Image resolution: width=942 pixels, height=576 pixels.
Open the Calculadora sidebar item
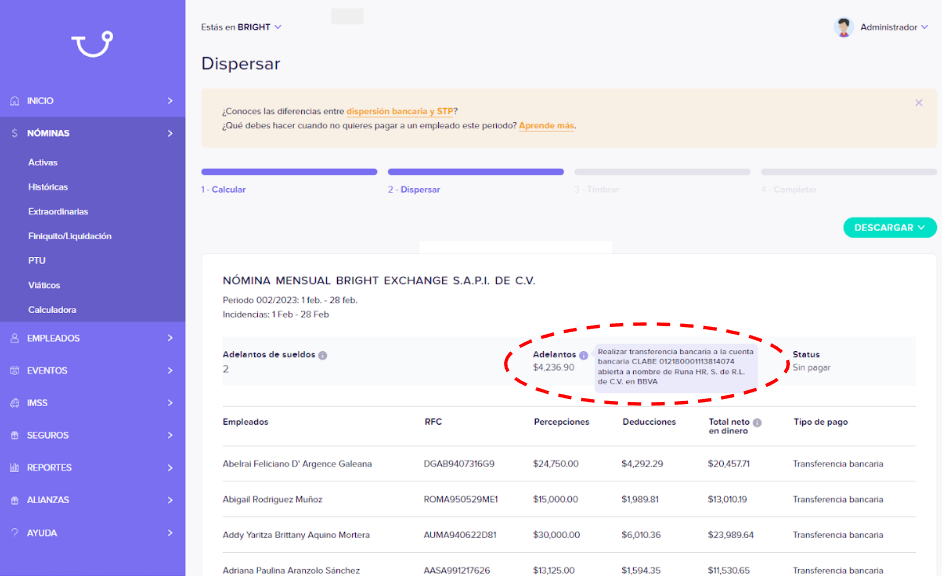coord(52,310)
